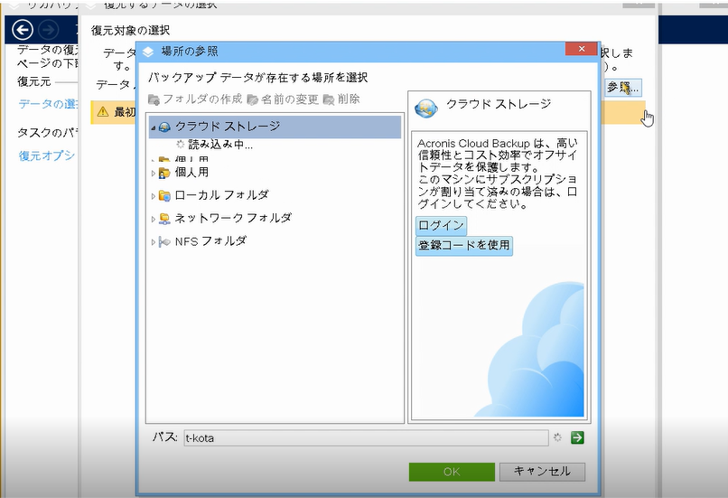Collapse the クラウド ストレージ tree node
This screenshot has height=498, width=728.
[x=153, y=127]
